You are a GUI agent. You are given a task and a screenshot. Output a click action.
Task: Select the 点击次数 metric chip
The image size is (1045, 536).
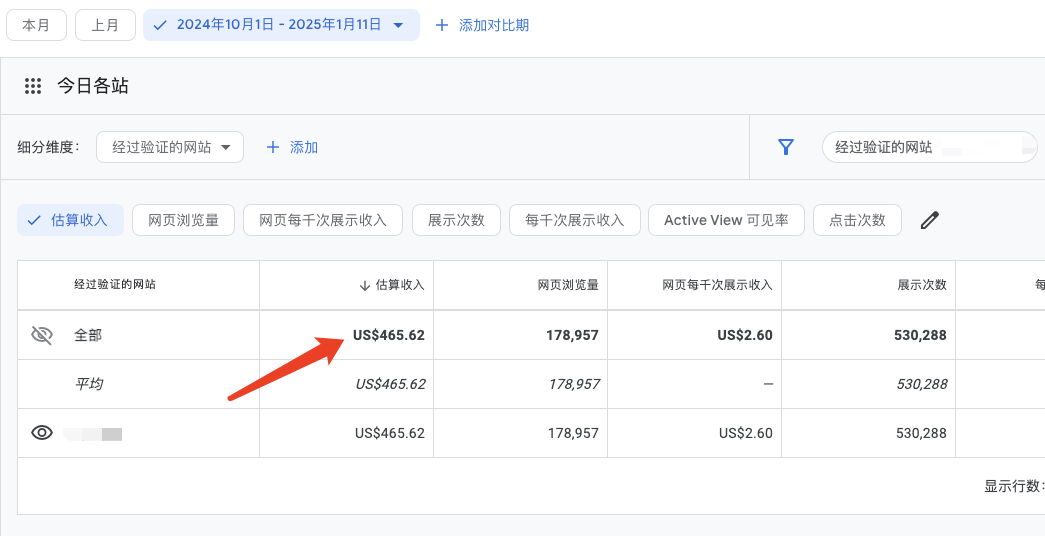pos(857,220)
